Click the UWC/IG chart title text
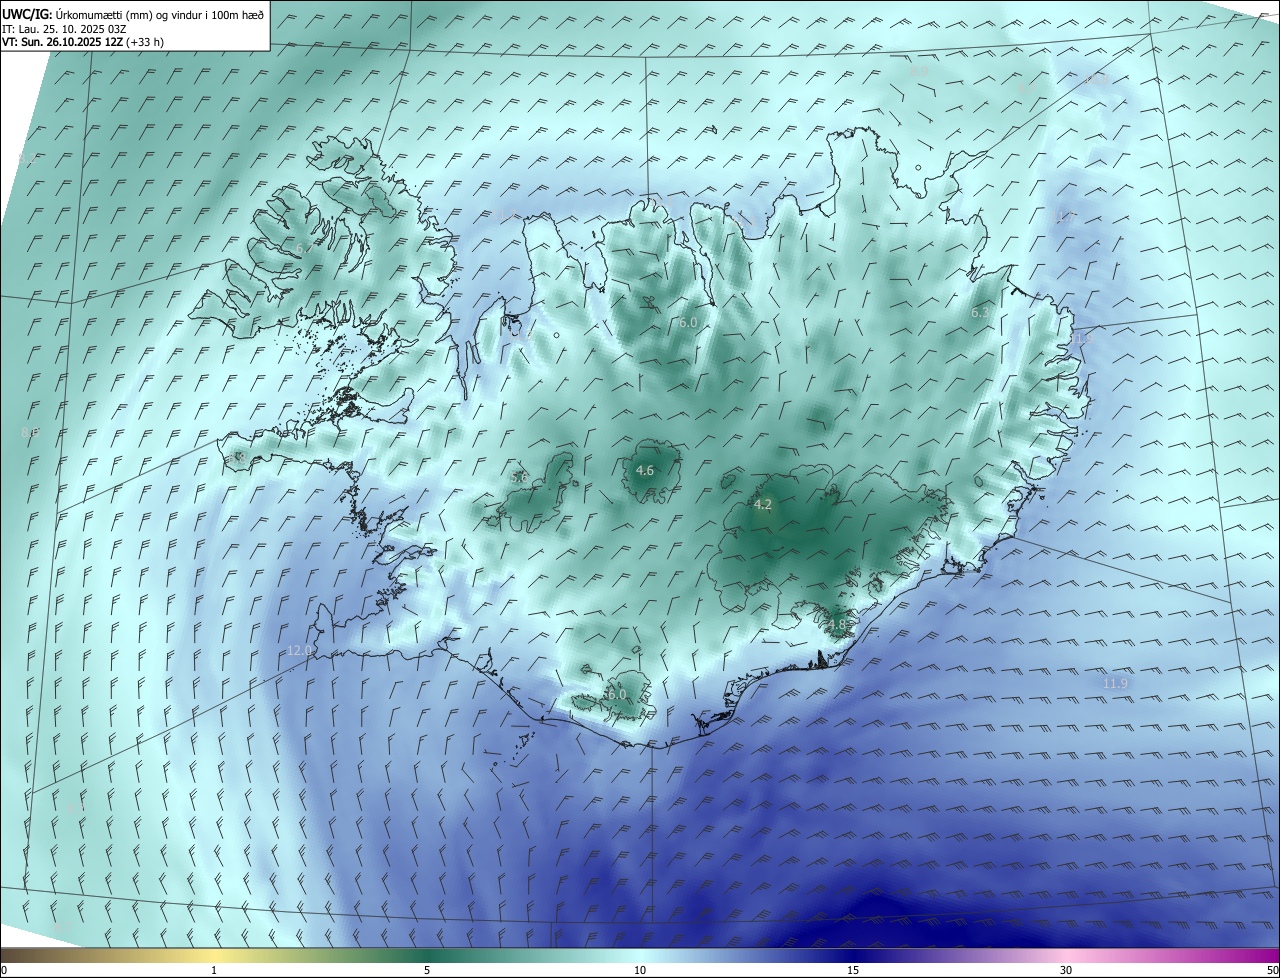This screenshot has width=1280, height=978. (x=133, y=14)
